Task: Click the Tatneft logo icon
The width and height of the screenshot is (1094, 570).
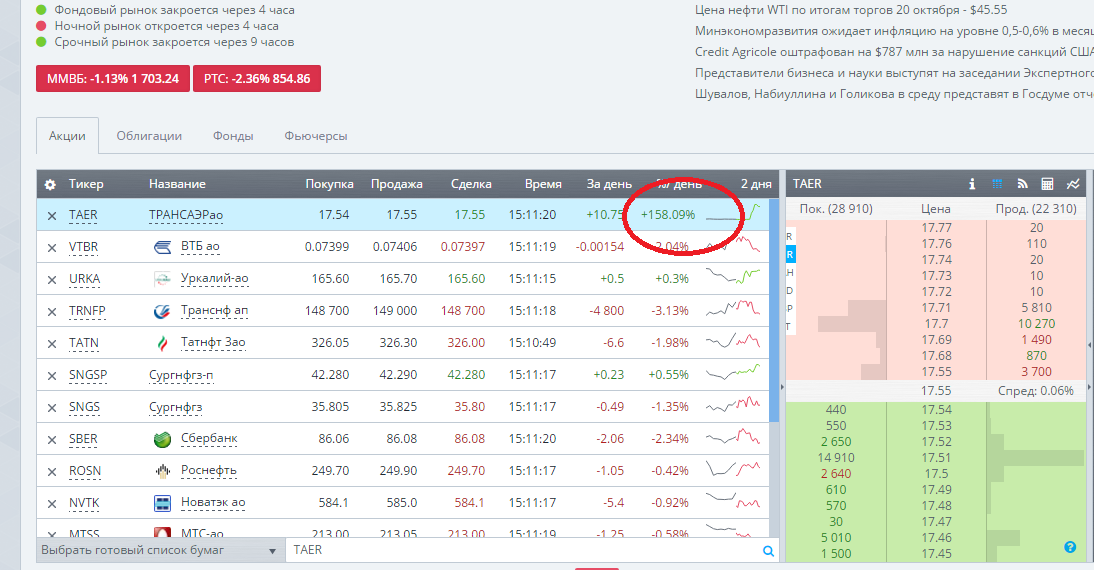Action: pyautogui.click(x=162, y=343)
